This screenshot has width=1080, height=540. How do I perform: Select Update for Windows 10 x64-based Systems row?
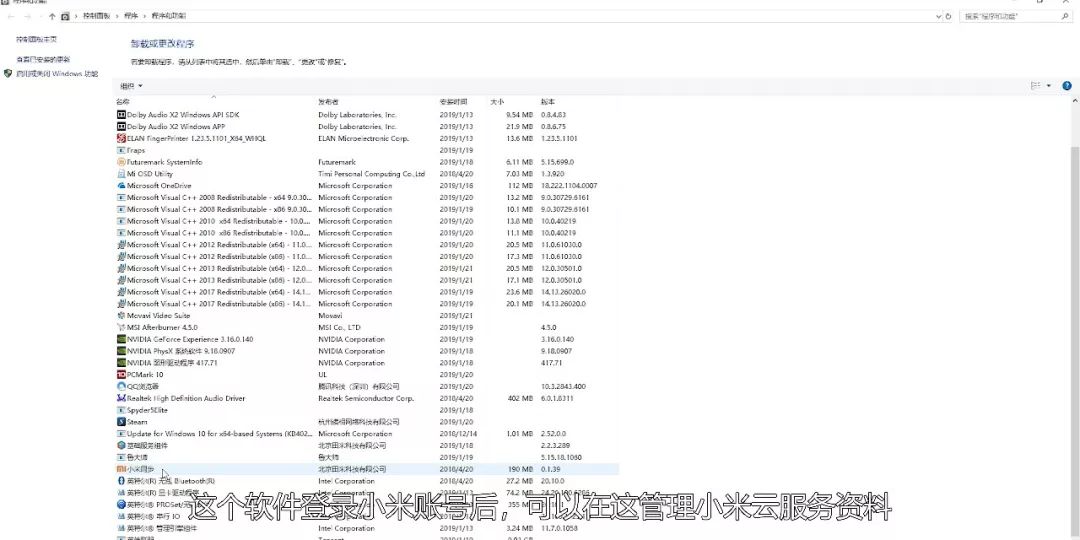pos(367,434)
